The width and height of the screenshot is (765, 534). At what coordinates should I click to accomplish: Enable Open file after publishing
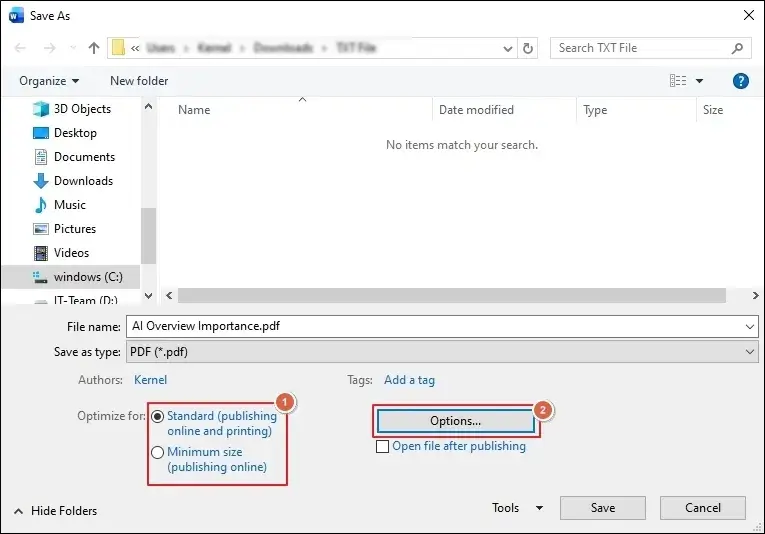click(x=382, y=446)
